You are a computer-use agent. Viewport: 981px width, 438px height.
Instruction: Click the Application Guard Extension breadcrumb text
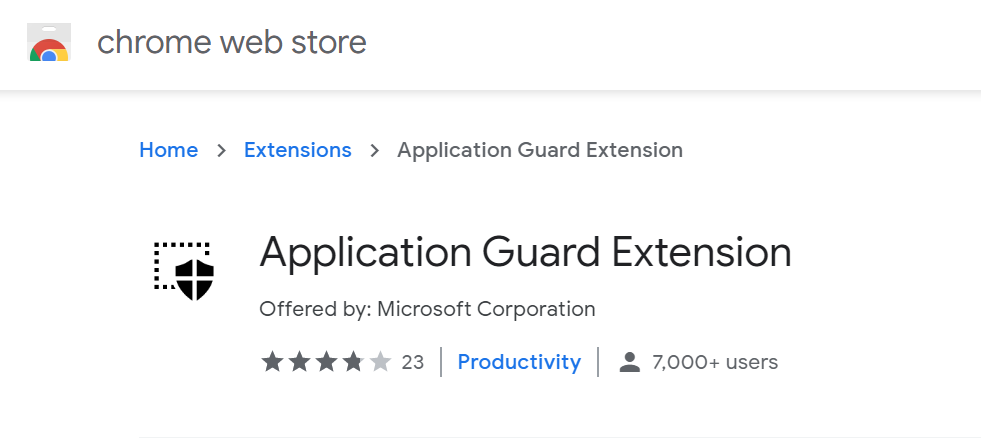tap(539, 150)
